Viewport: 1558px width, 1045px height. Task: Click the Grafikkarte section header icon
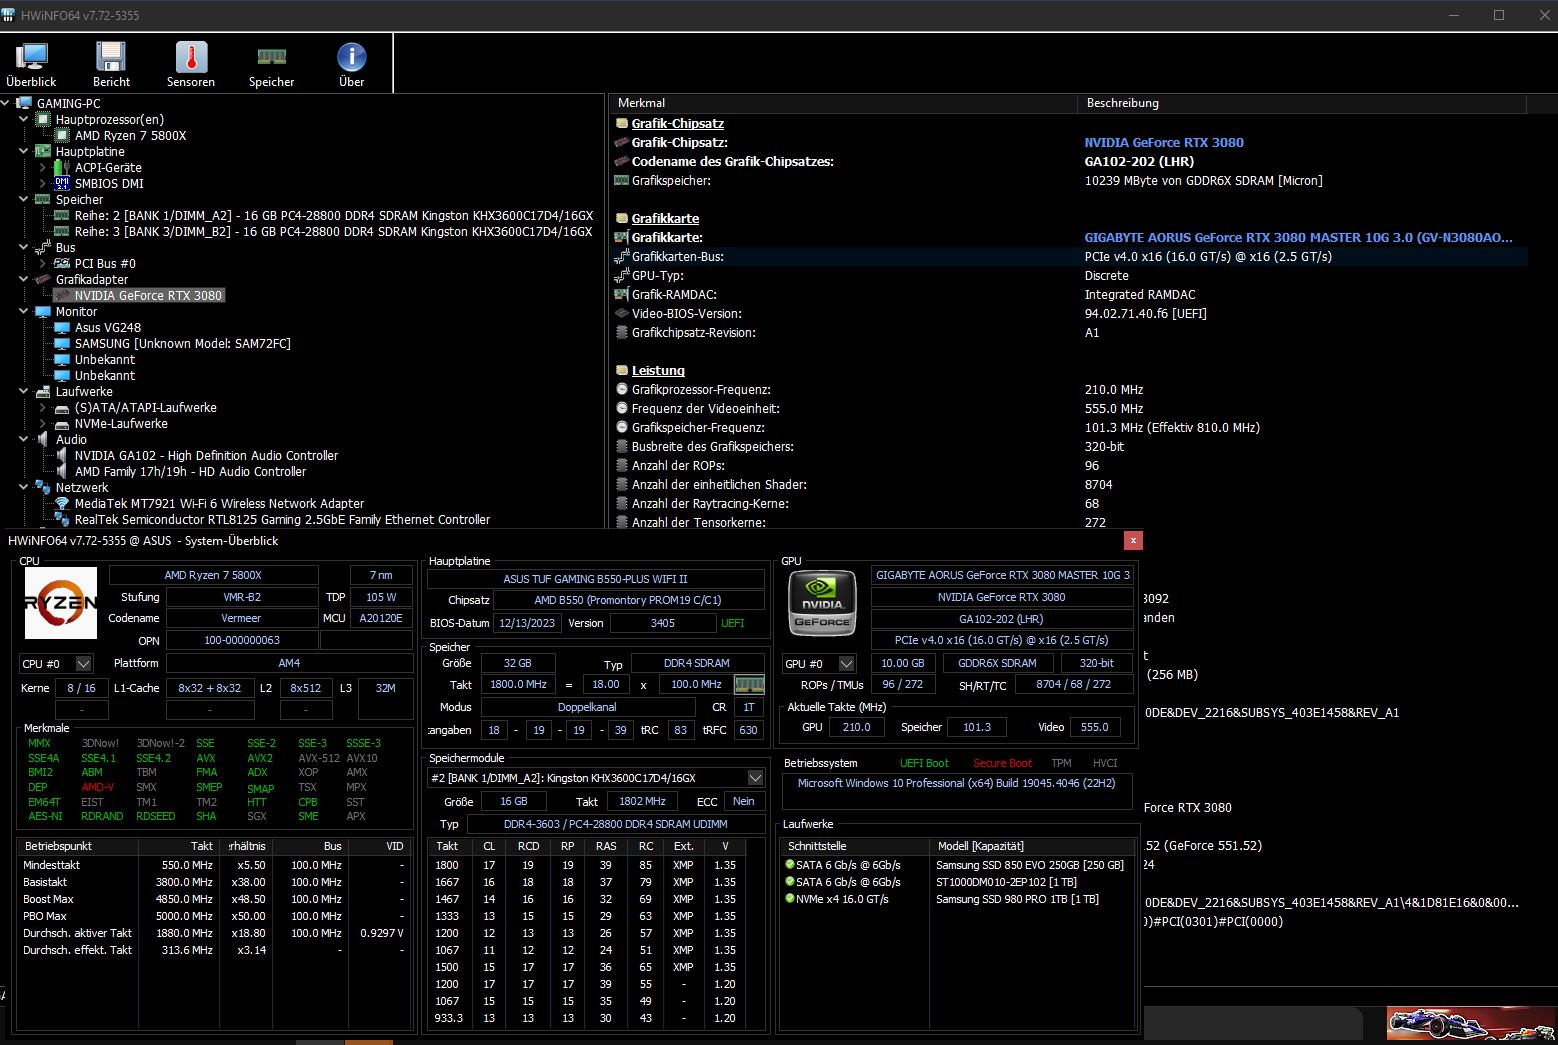point(622,218)
